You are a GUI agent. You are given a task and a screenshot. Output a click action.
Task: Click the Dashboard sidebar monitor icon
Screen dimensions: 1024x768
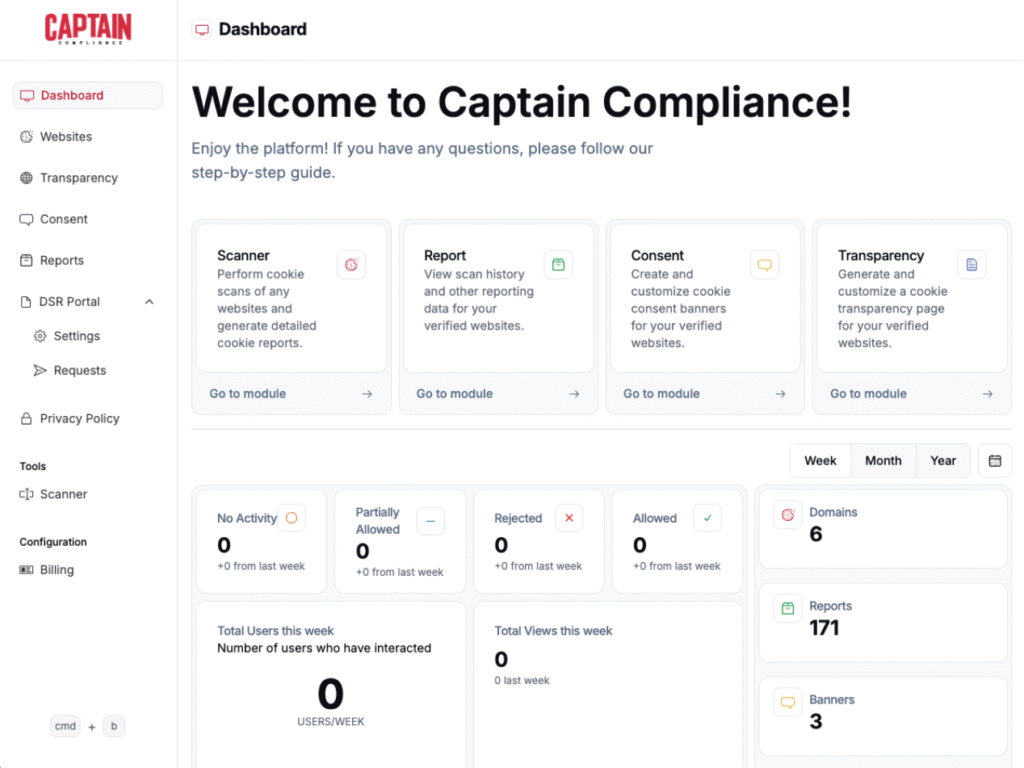(27, 96)
